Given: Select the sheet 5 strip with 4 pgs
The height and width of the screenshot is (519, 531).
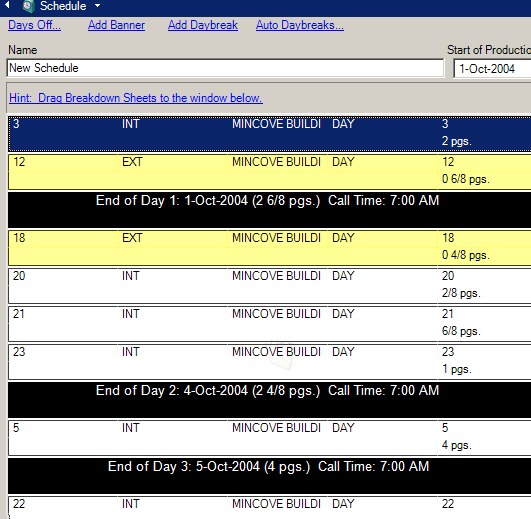Looking at the screenshot, I should pyautogui.click(x=270, y=438).
